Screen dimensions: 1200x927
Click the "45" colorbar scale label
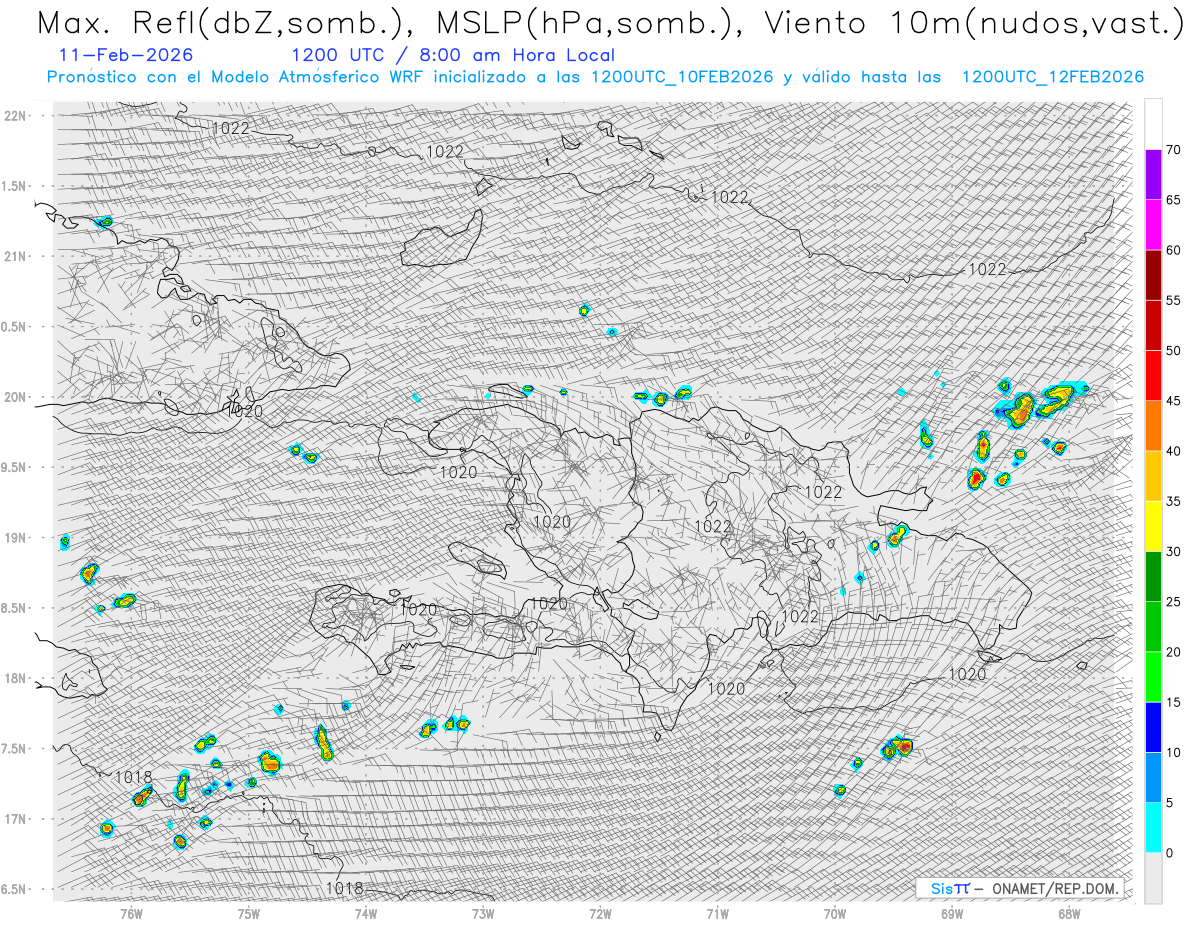coord(1173,401)
